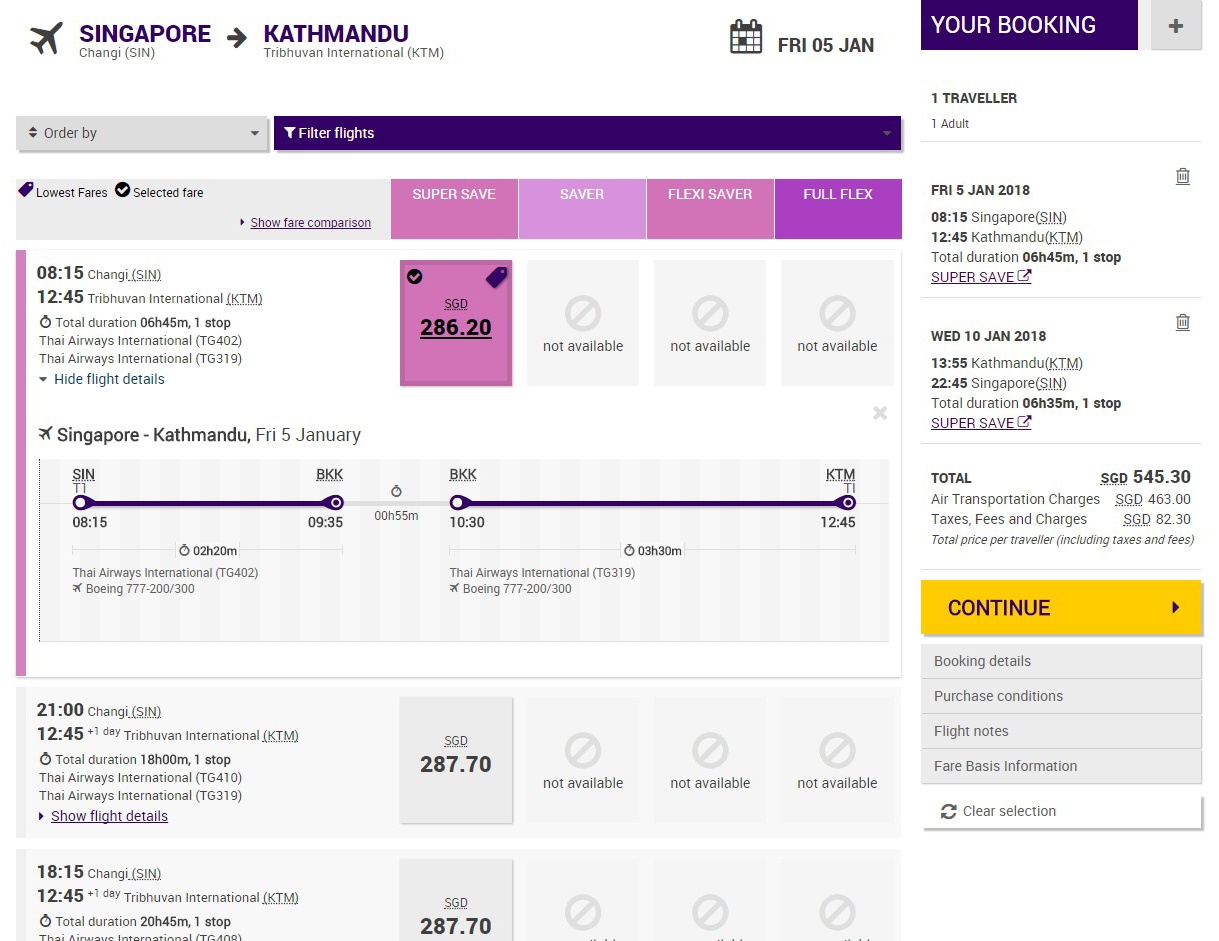Open the Purchase conditions section
The height and width of the screenshot is (941, 1219).
pyautogui.click(x=1061, y=696)
